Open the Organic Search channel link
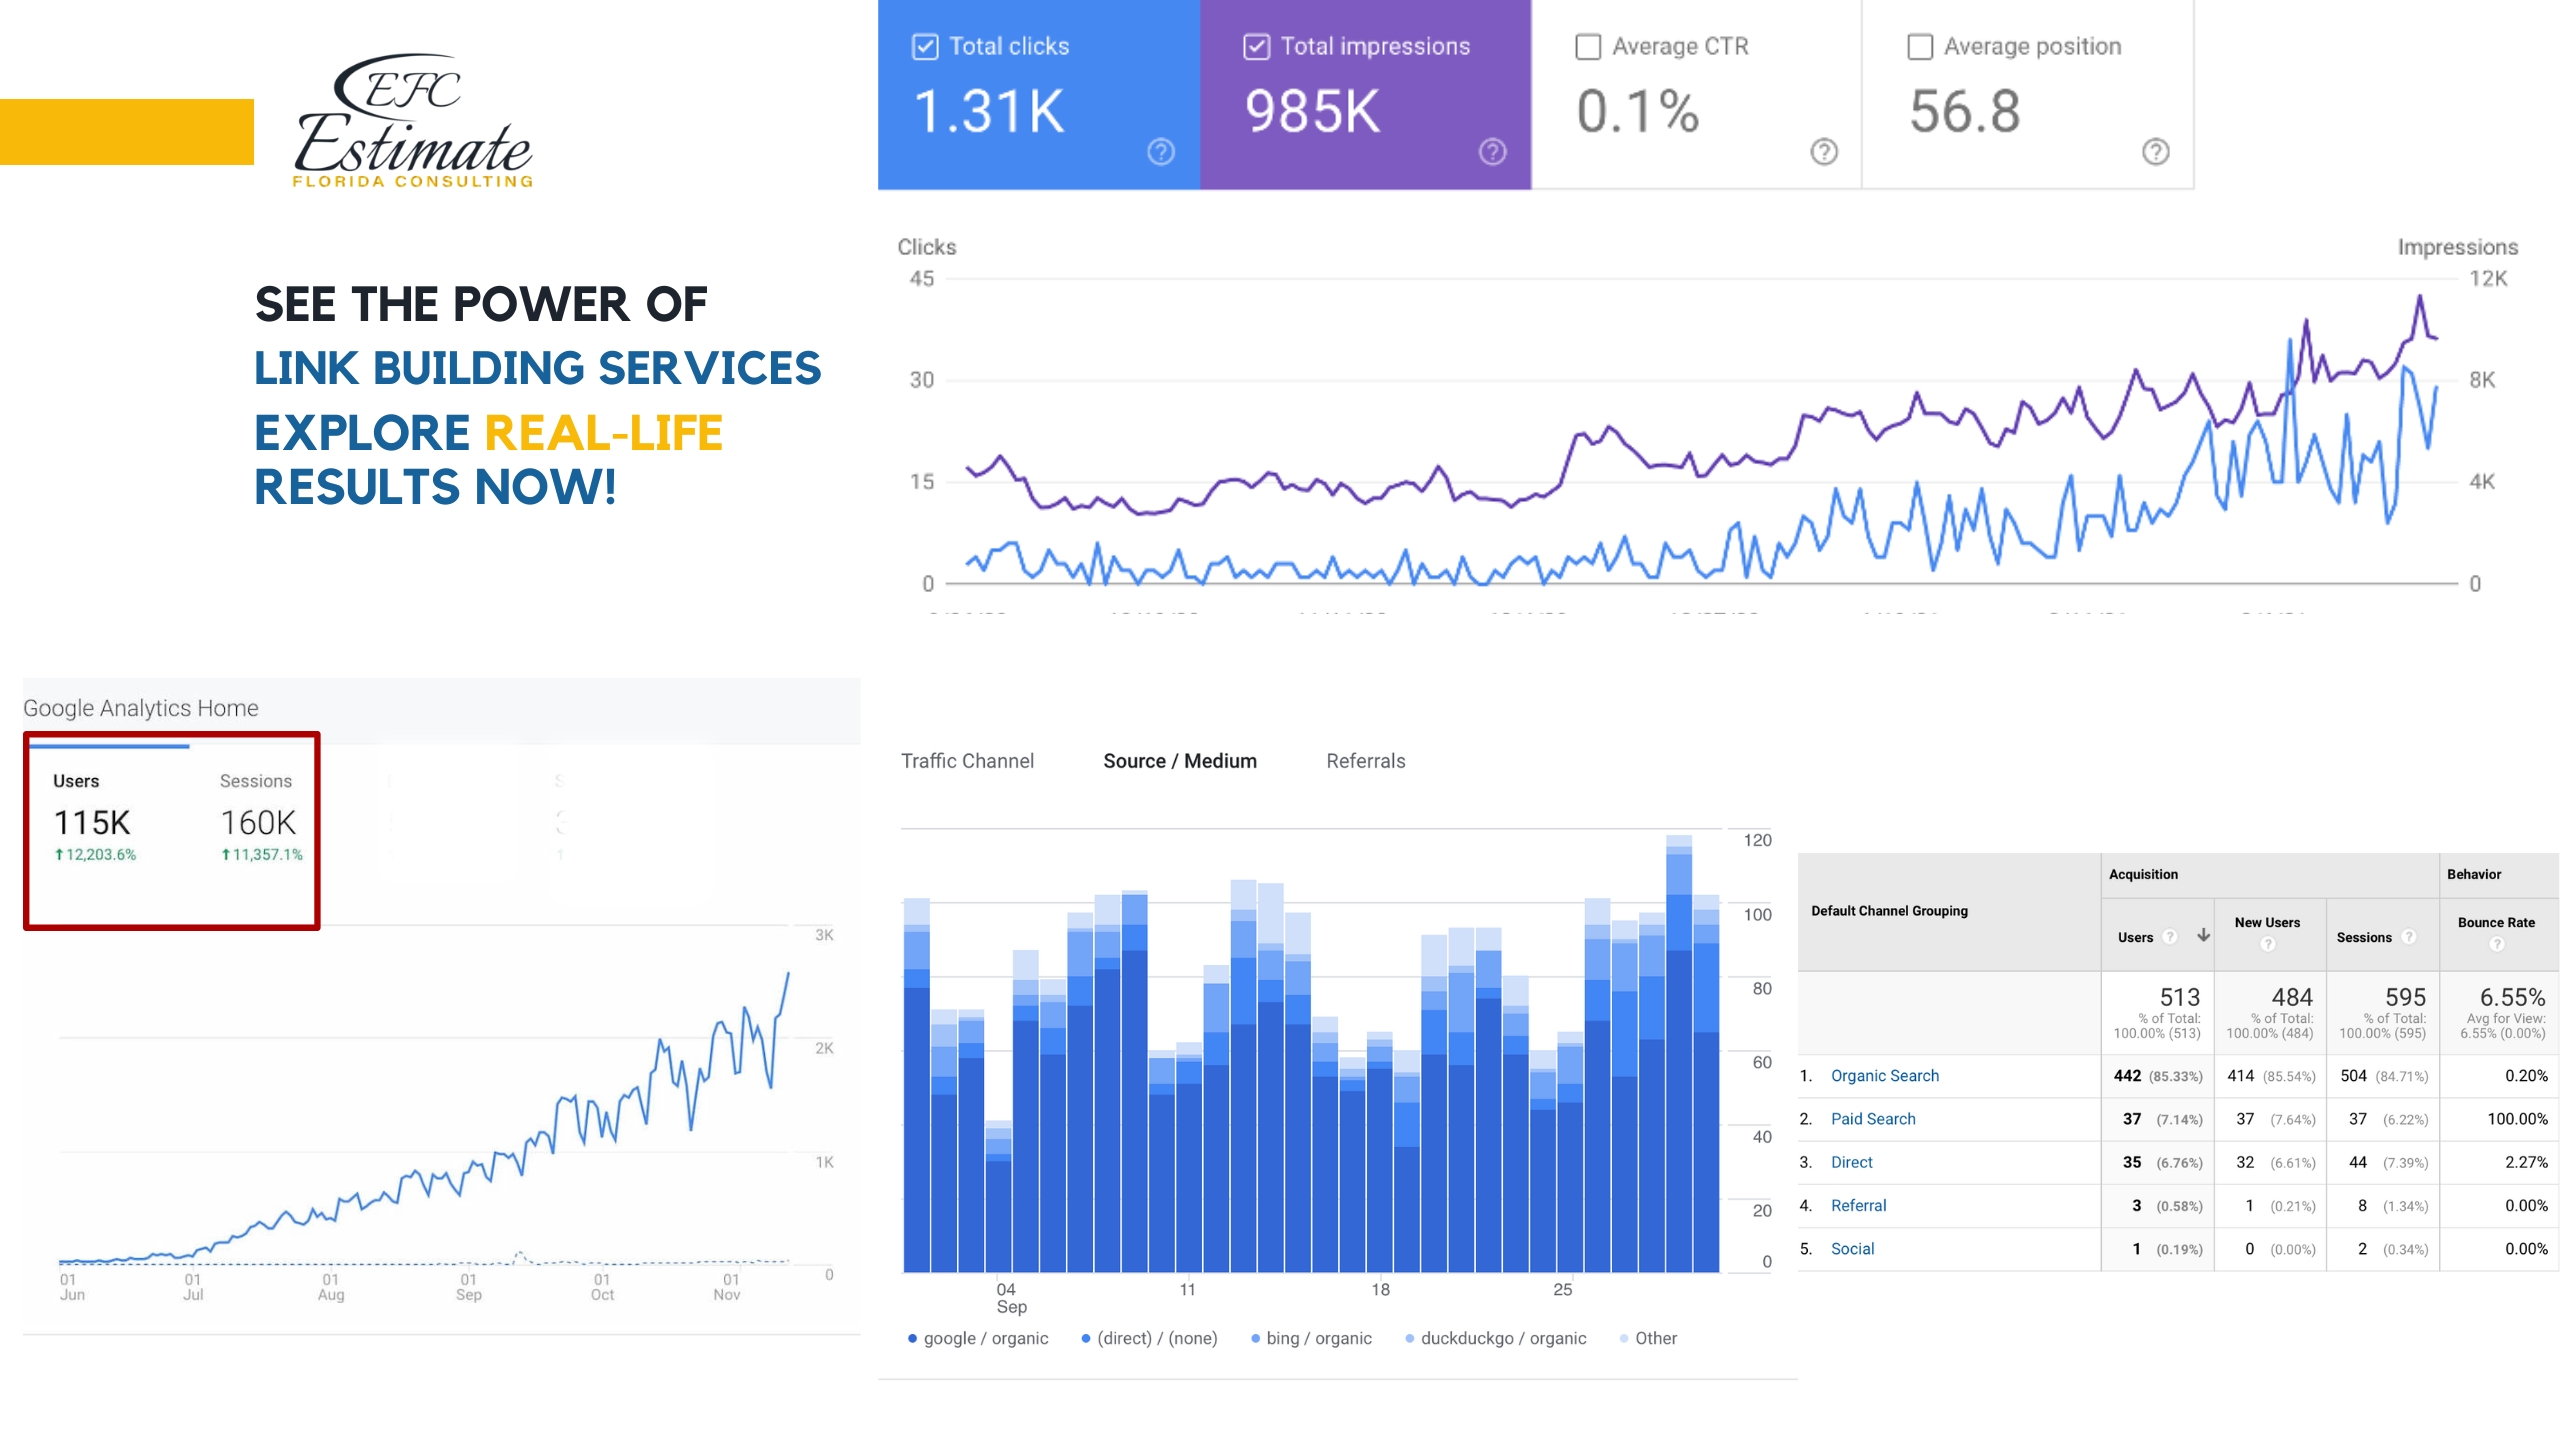The height and width of the screenshot is (1440, 2560). point(1884,1076)
